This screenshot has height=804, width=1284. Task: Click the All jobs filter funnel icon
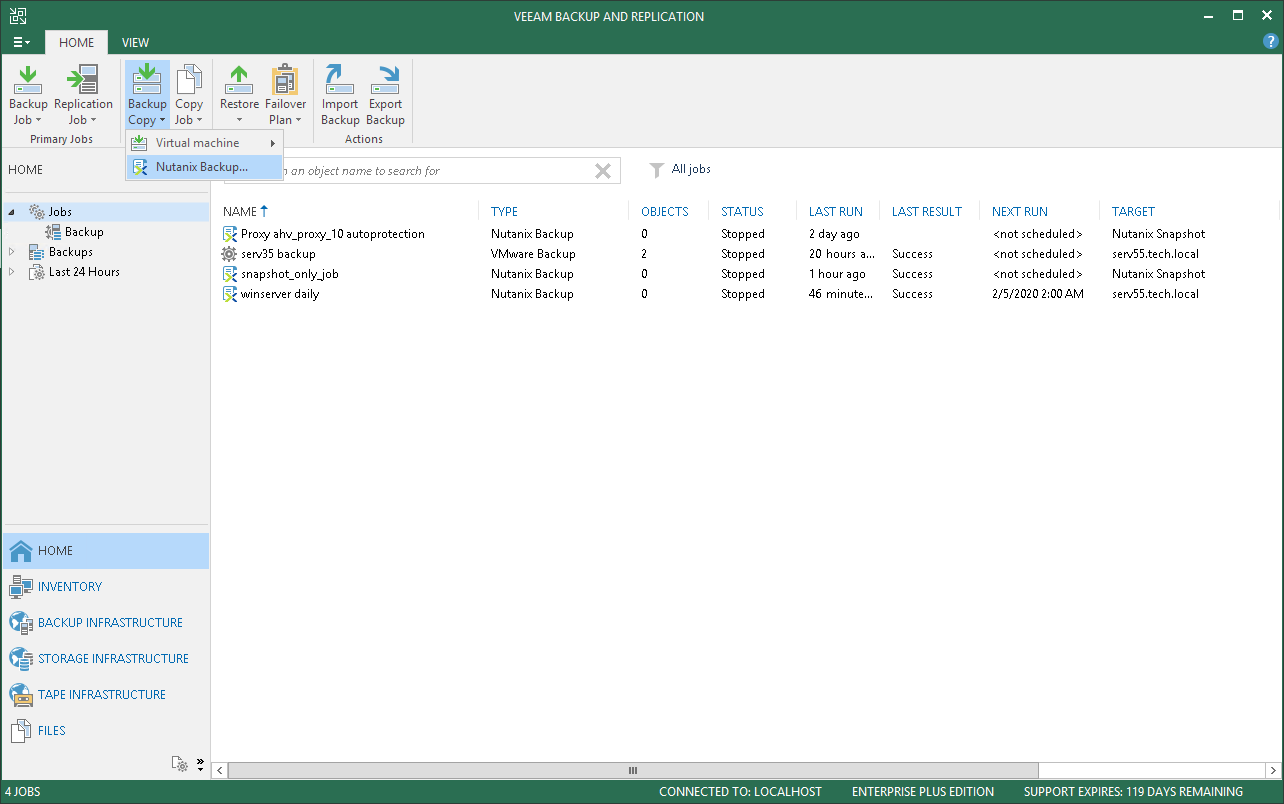tap(656, 170)
